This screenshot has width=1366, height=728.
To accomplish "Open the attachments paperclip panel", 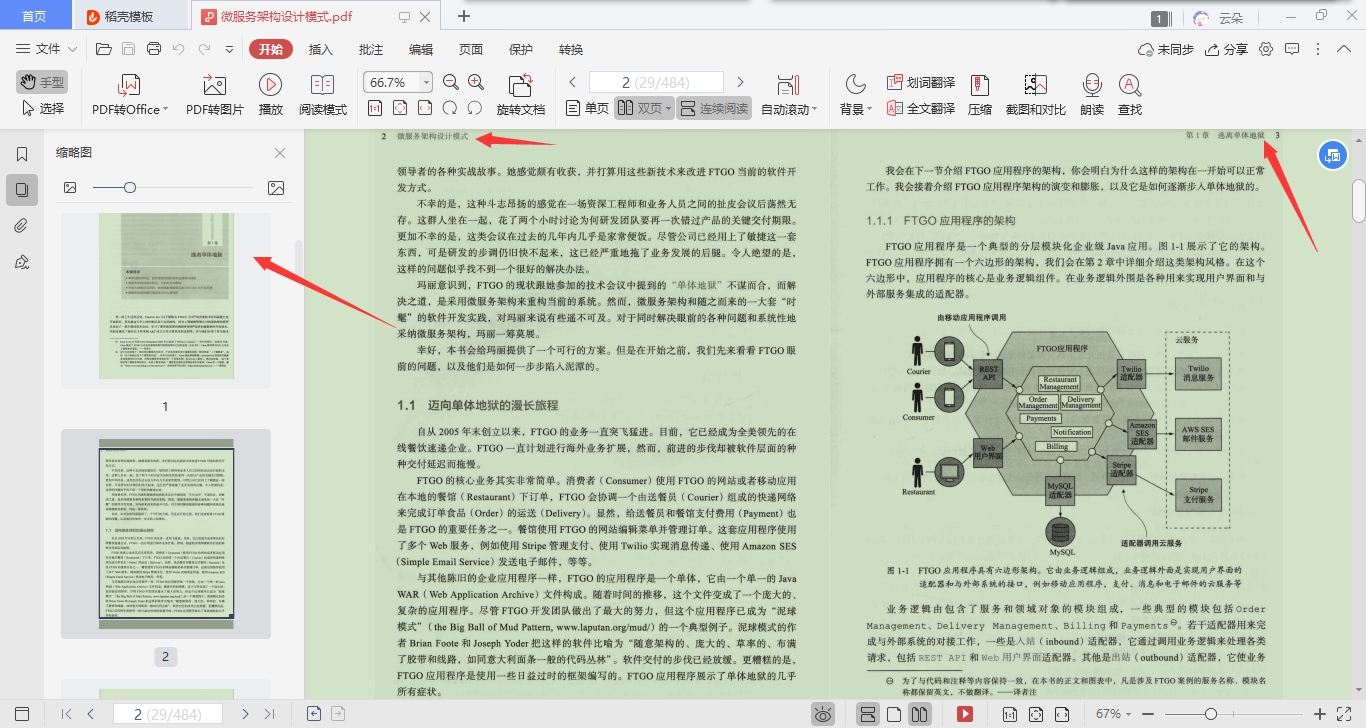I will (x=22, y=225).
